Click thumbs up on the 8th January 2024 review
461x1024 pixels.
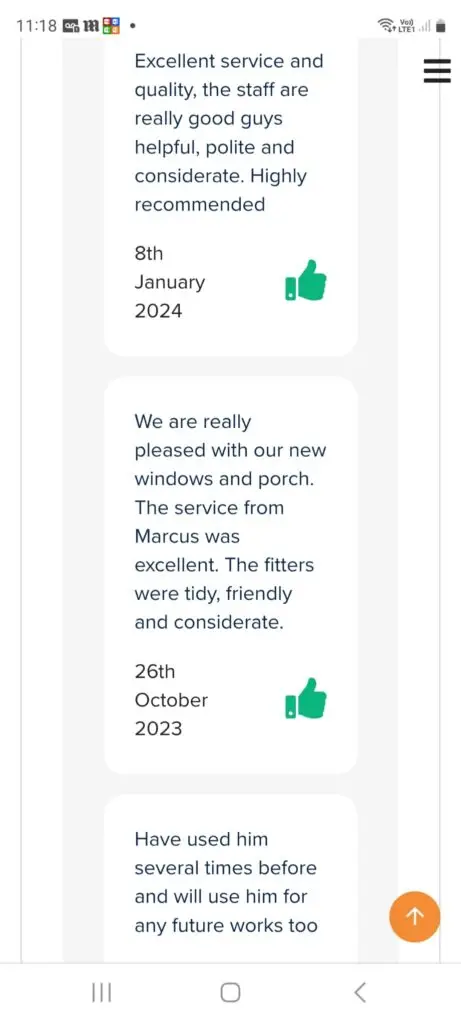click(x=306, y=280)
